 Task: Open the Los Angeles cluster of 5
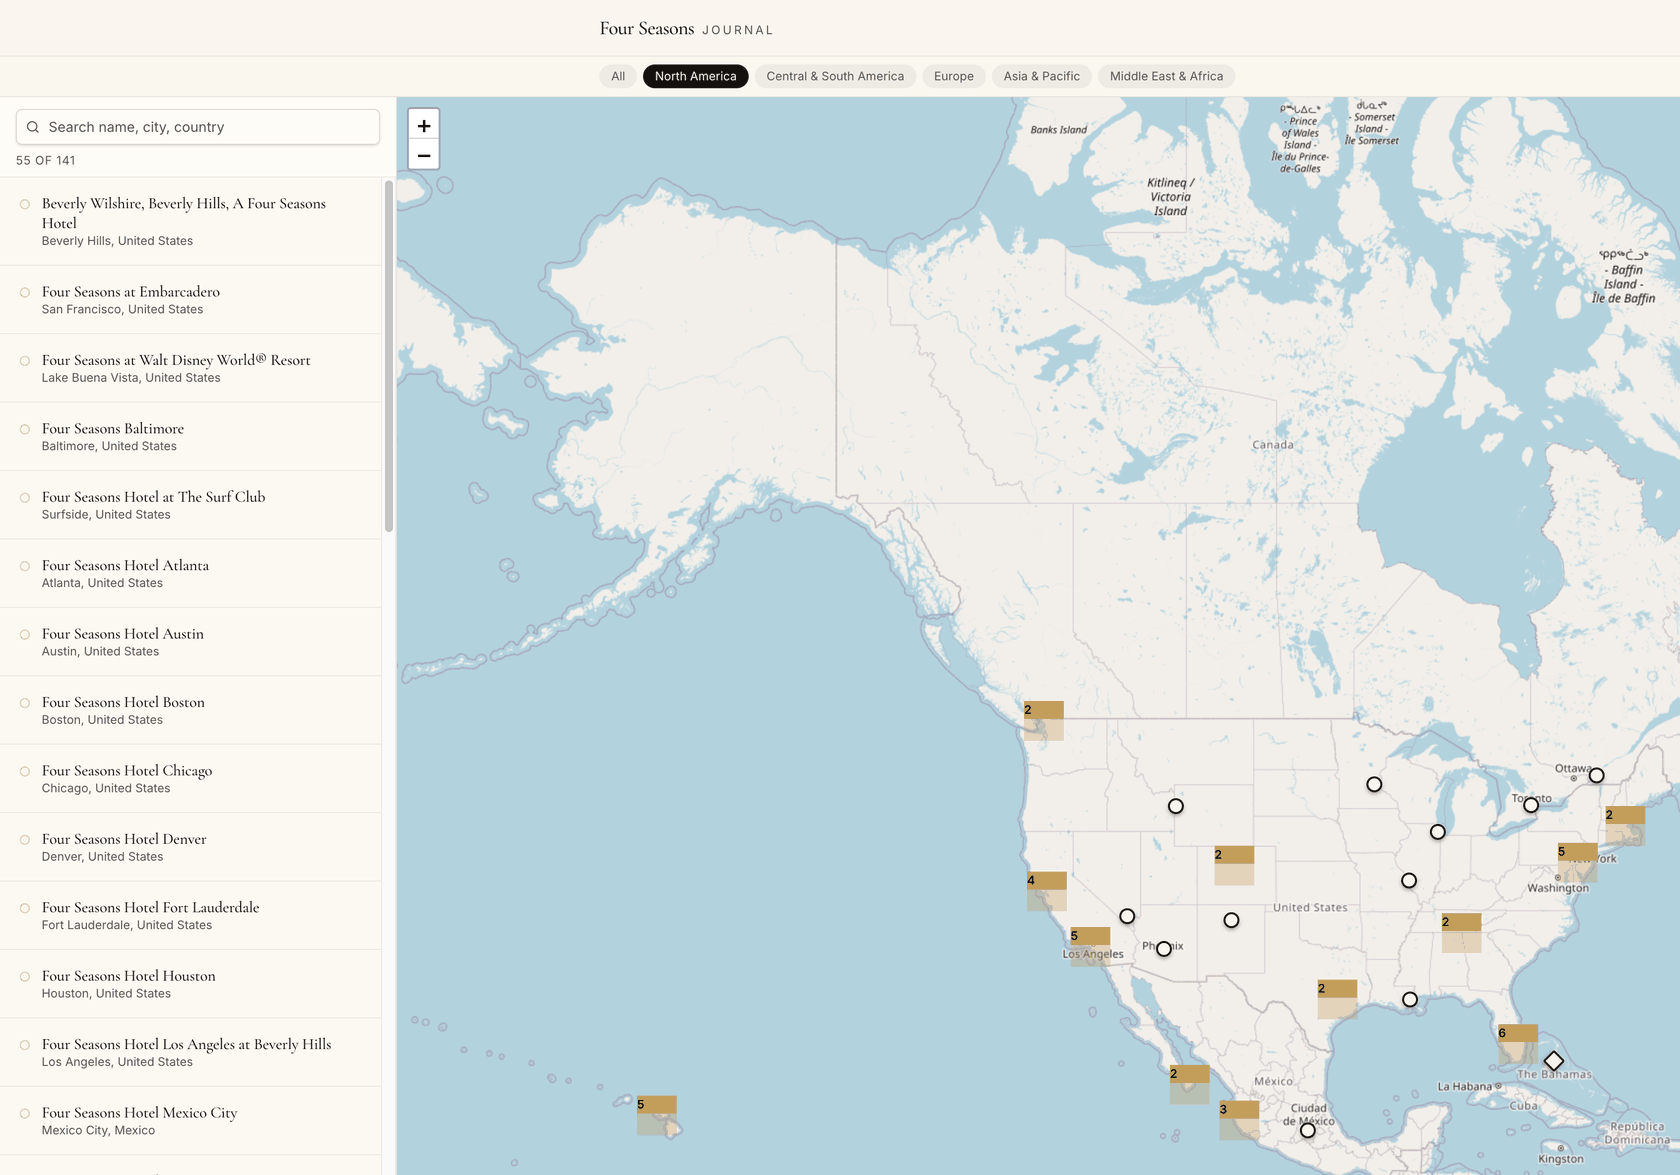coord(1090,946)
